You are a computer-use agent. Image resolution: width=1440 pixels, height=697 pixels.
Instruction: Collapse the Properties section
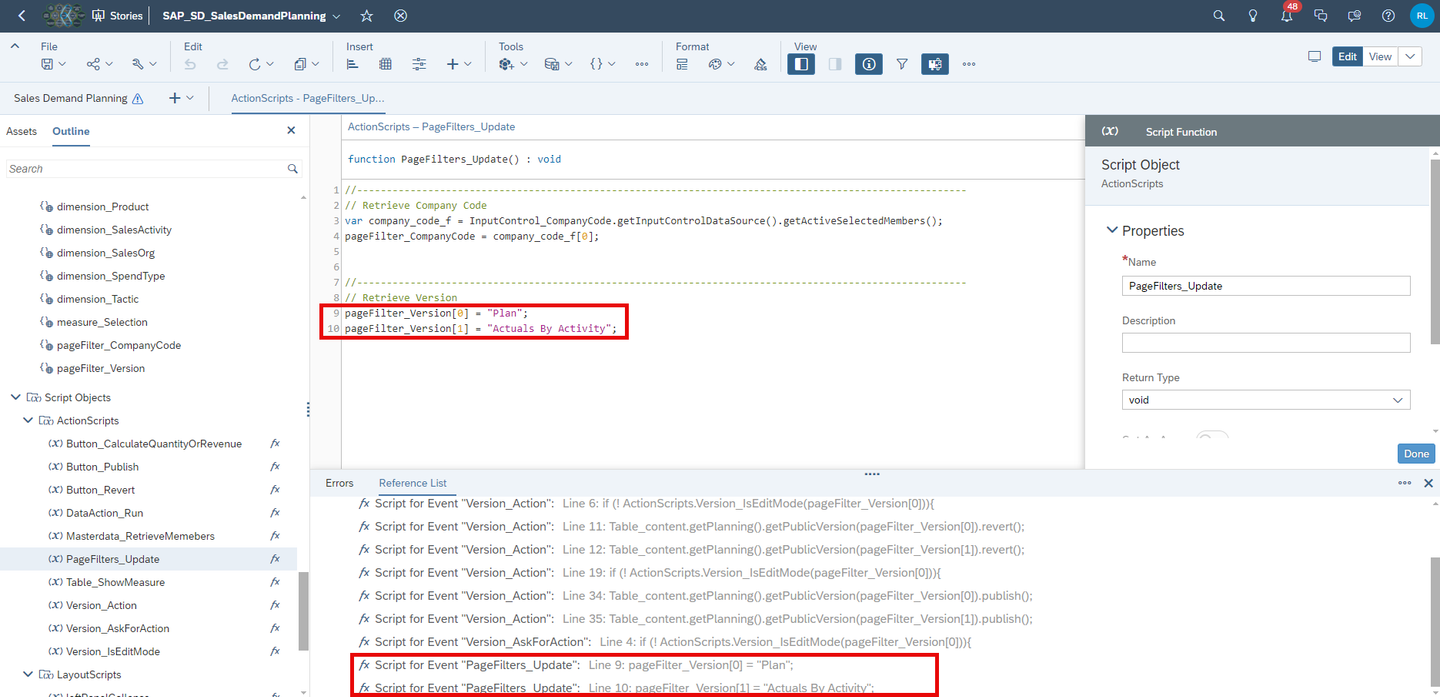click(x=1112, y=230)
